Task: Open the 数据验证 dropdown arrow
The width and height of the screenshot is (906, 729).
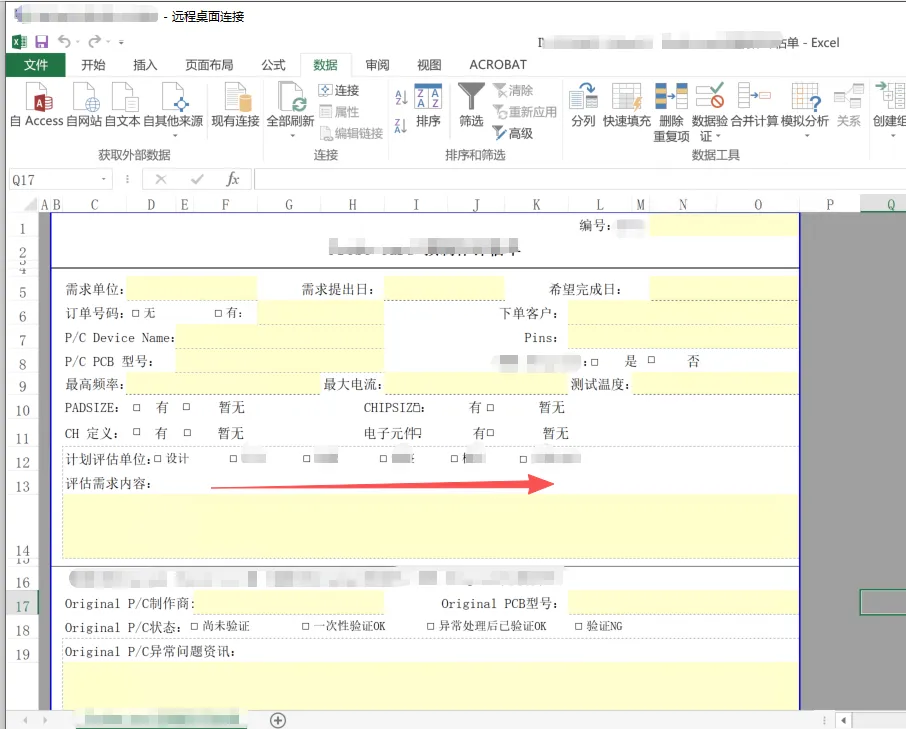Action: pyautogui.click(x=719, y=136)
